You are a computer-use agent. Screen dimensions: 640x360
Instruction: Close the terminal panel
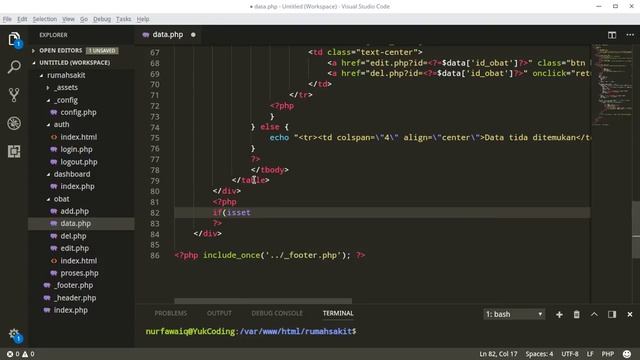tap(630, 314)
